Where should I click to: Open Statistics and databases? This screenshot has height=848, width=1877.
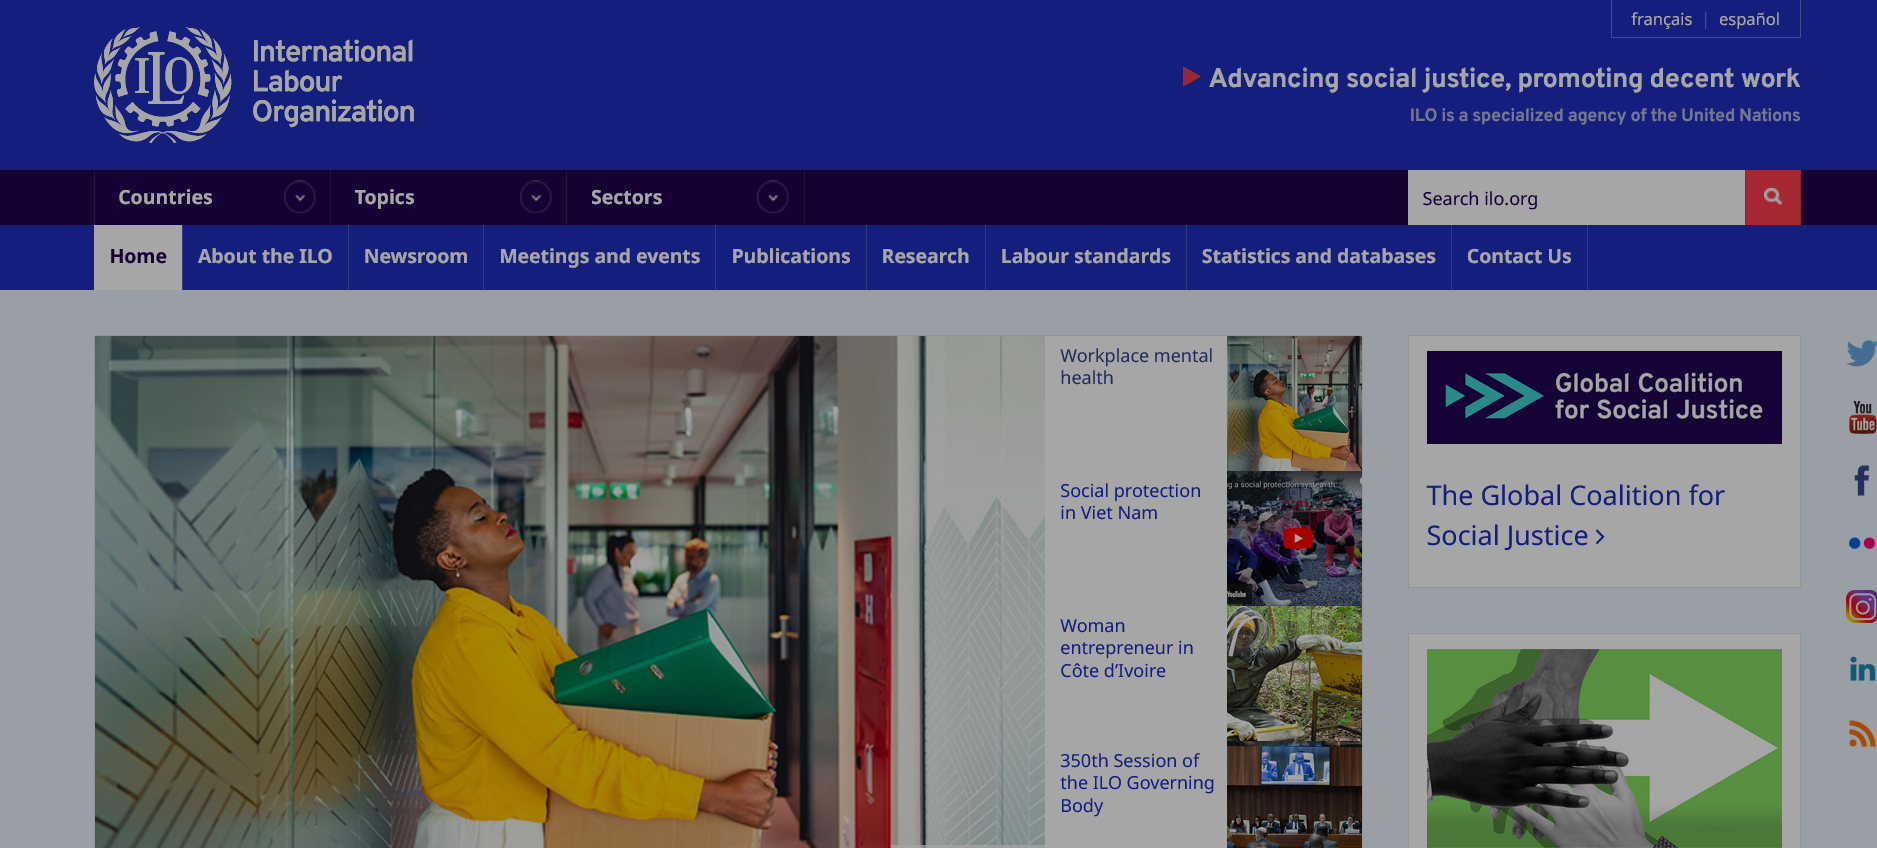[1319, 257]
